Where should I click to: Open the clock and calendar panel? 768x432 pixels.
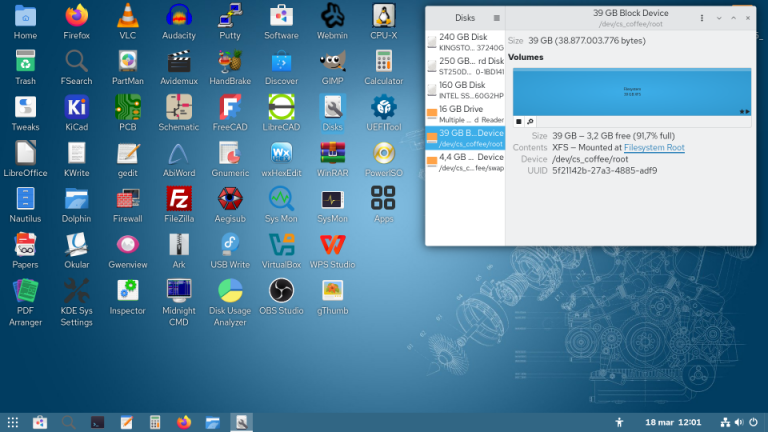673,422
